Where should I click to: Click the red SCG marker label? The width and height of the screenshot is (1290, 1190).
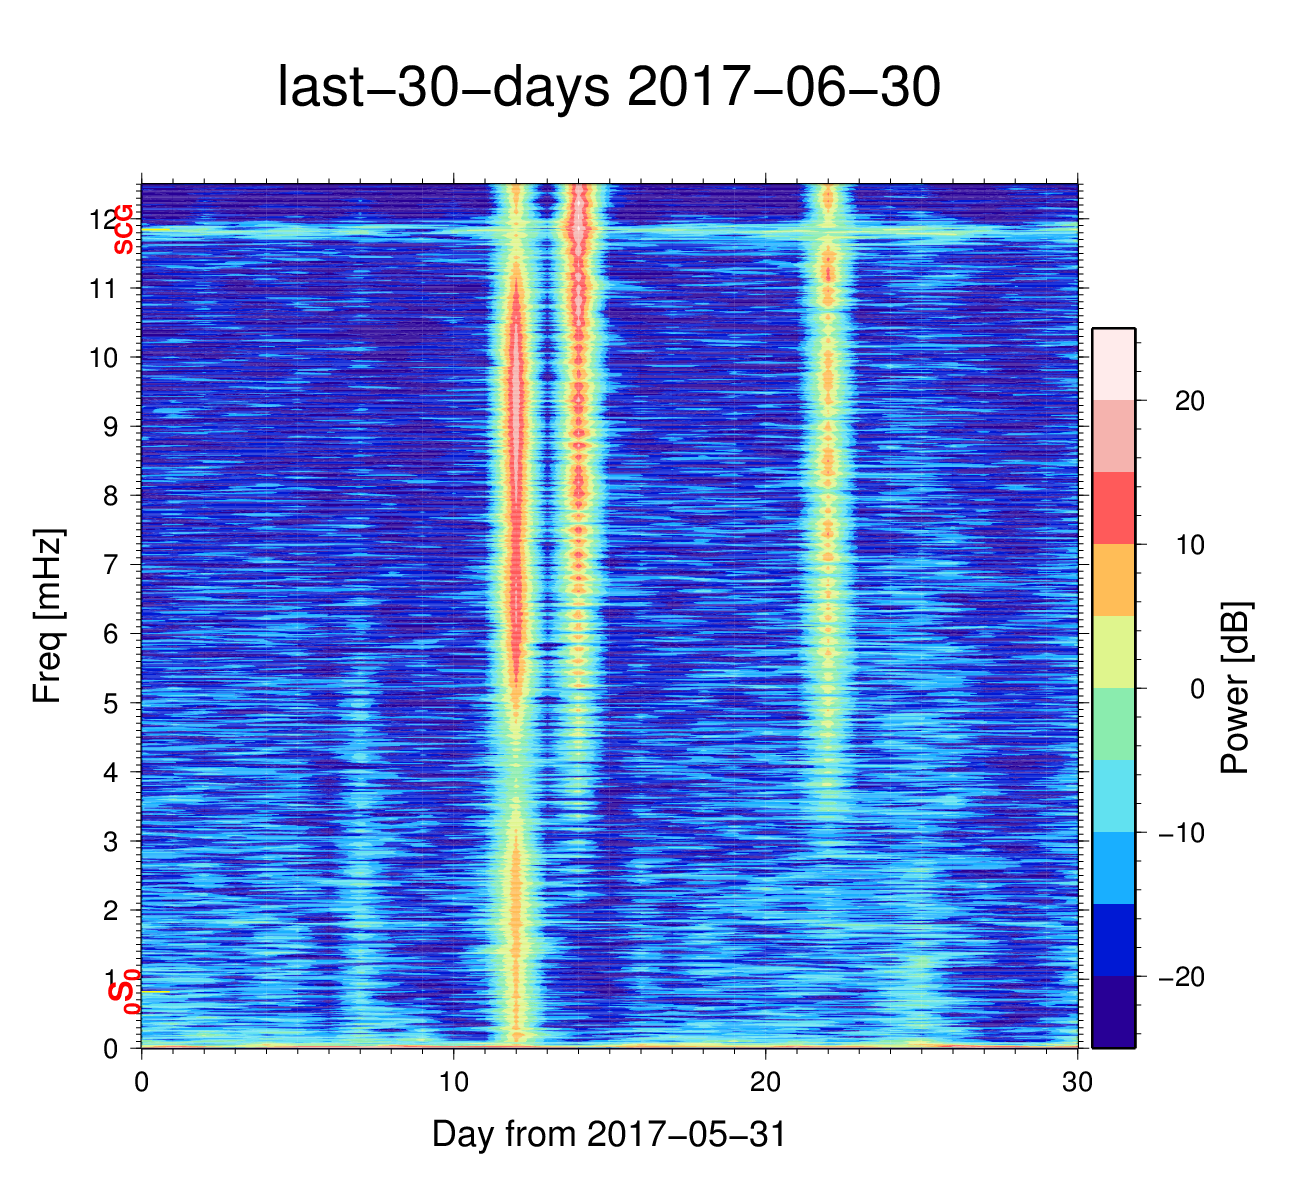pos(123,229)
